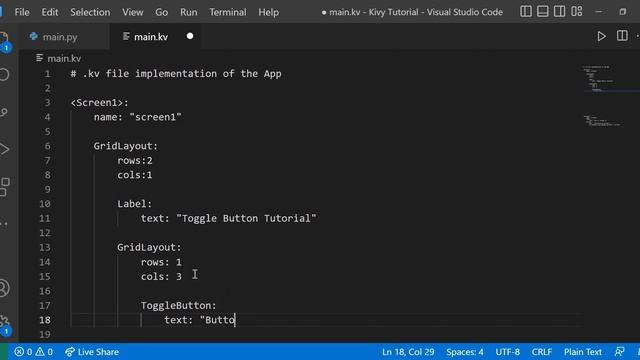This screenshot has width=640, height=360.
Task: Select encoding via UTF-8 status item
Action: point(507,352)
